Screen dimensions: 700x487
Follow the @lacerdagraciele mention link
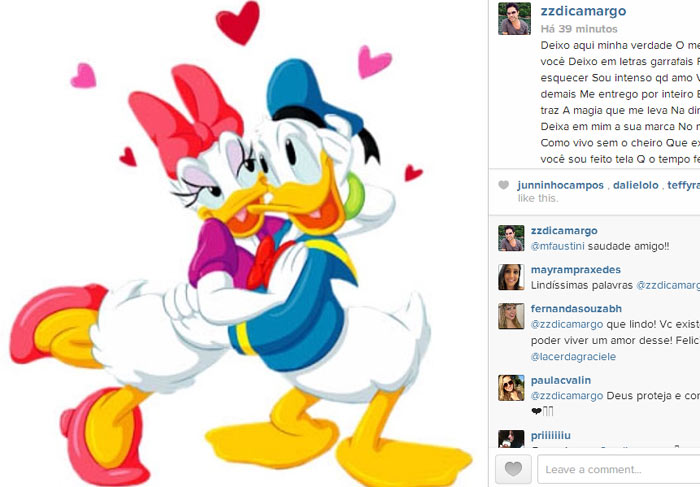coord(573,357)
